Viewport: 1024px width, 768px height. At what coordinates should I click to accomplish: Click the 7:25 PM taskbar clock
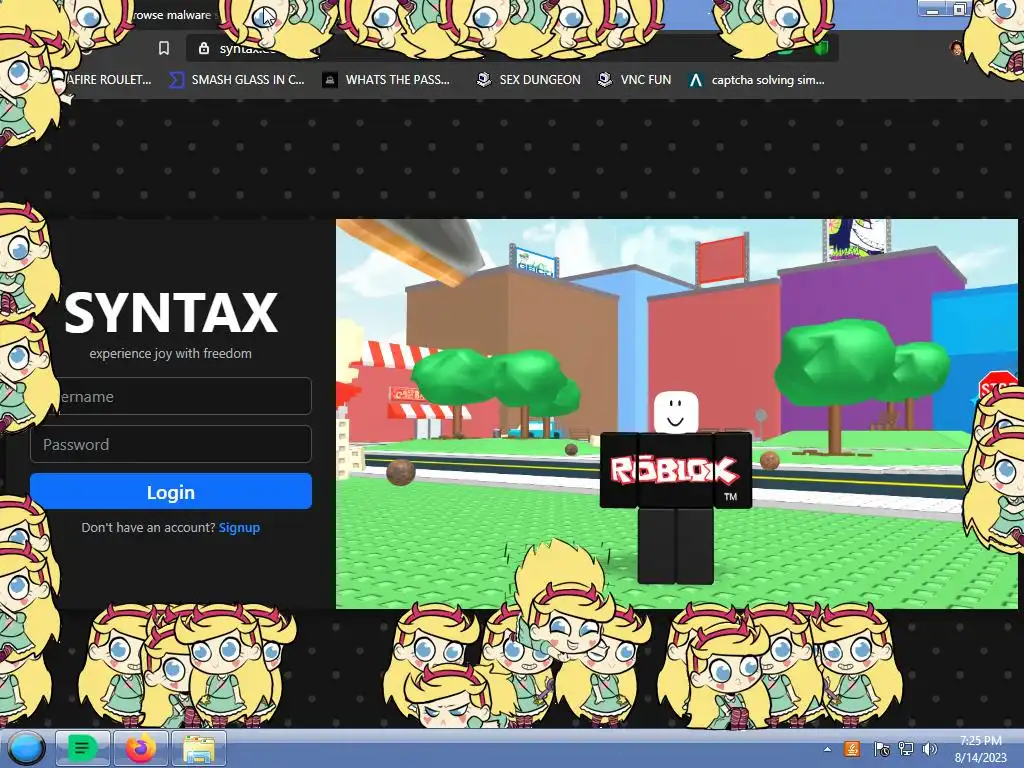980,749
